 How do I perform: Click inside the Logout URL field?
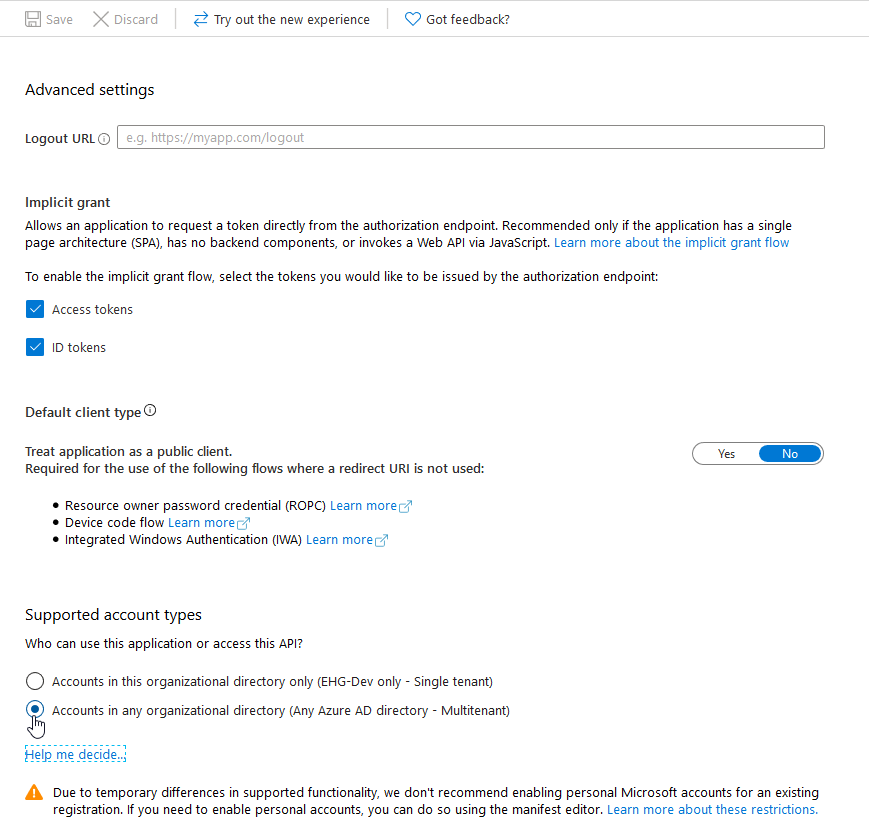470,137
